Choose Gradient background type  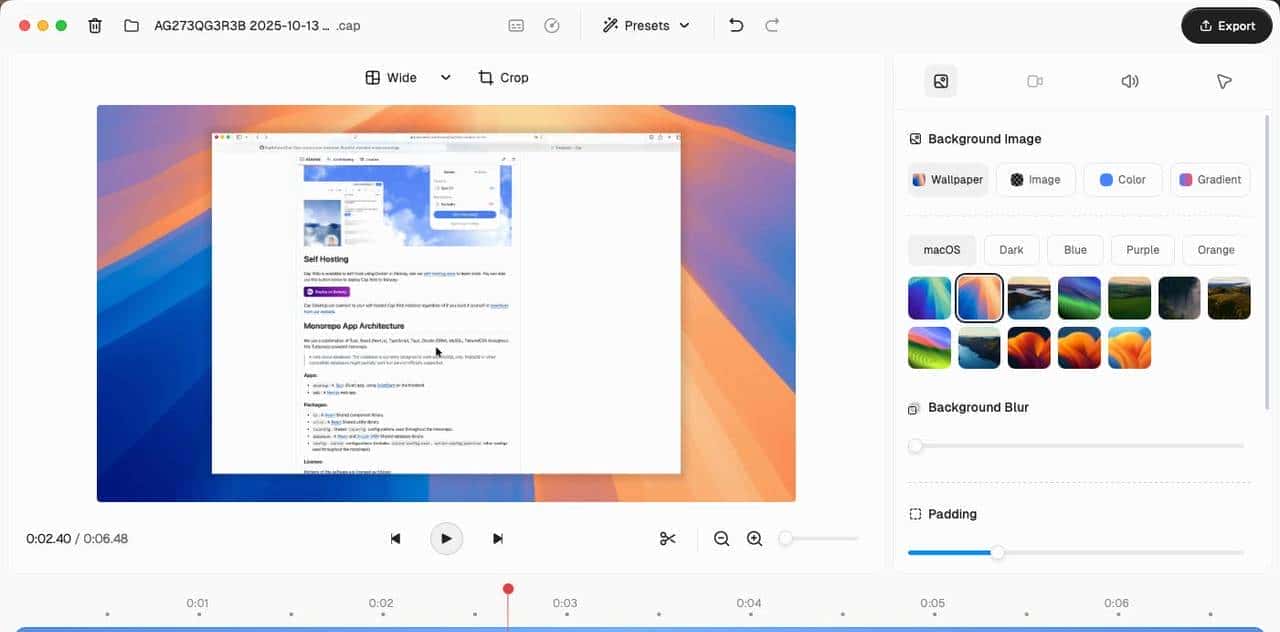click(x=1210, y=180)
